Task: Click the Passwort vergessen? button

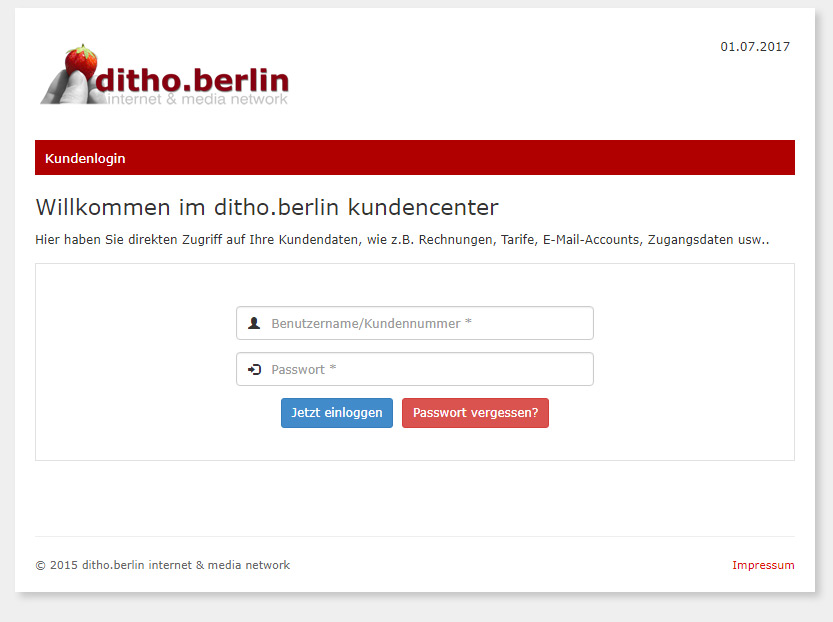Action: pyautogui.click(x=475, y=413)
